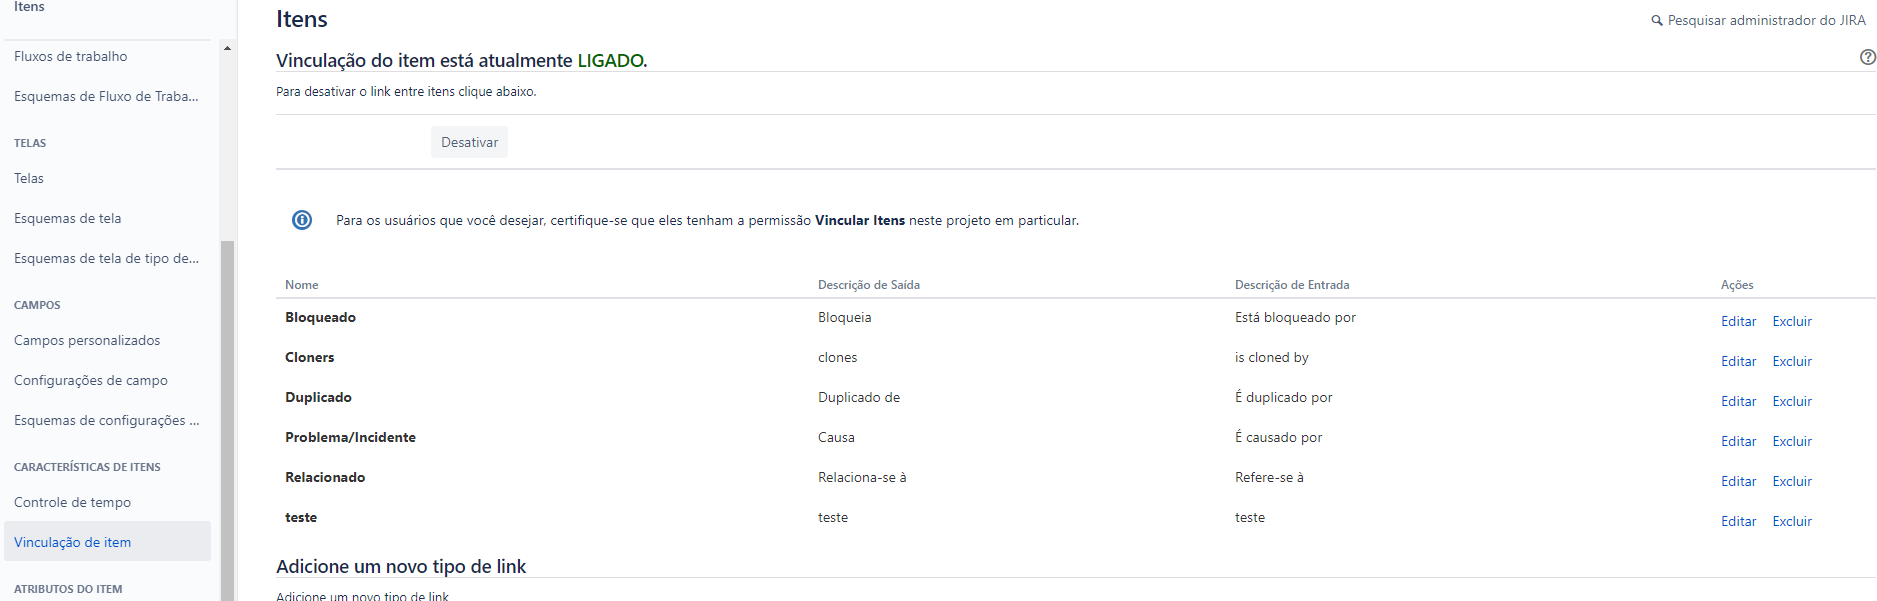Click the 'Relaciona-se à' cell
The image size is (1877, 601).
[x=862, y=478]
